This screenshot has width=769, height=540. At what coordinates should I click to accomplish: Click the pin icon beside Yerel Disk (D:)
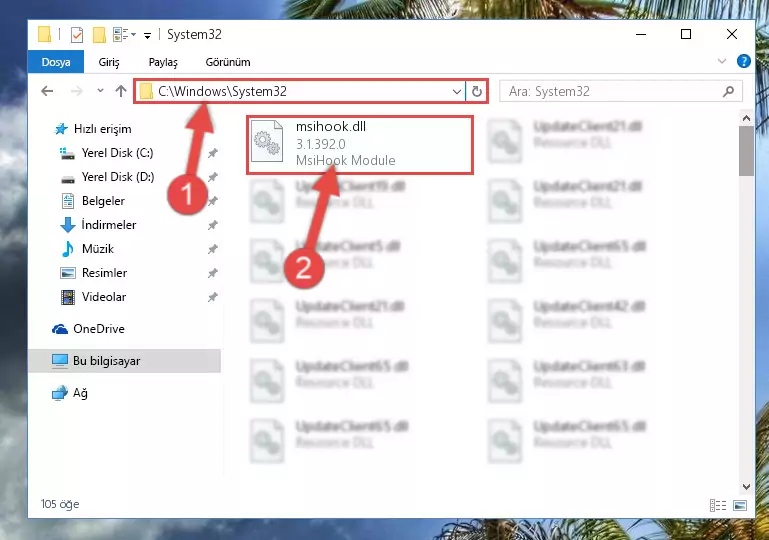coord(212,177)
